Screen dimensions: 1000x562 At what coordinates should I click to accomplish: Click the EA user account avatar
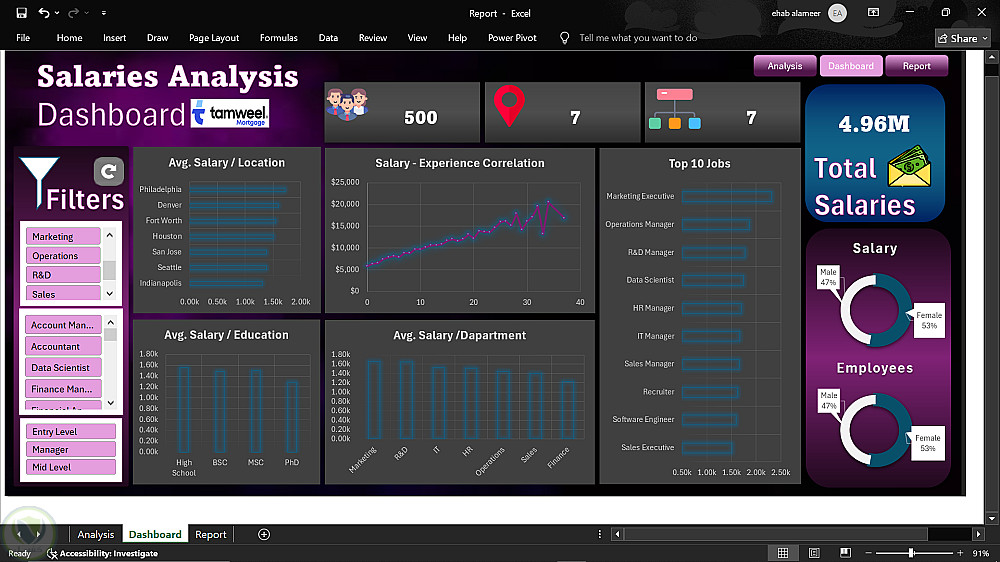click(837, 13)
